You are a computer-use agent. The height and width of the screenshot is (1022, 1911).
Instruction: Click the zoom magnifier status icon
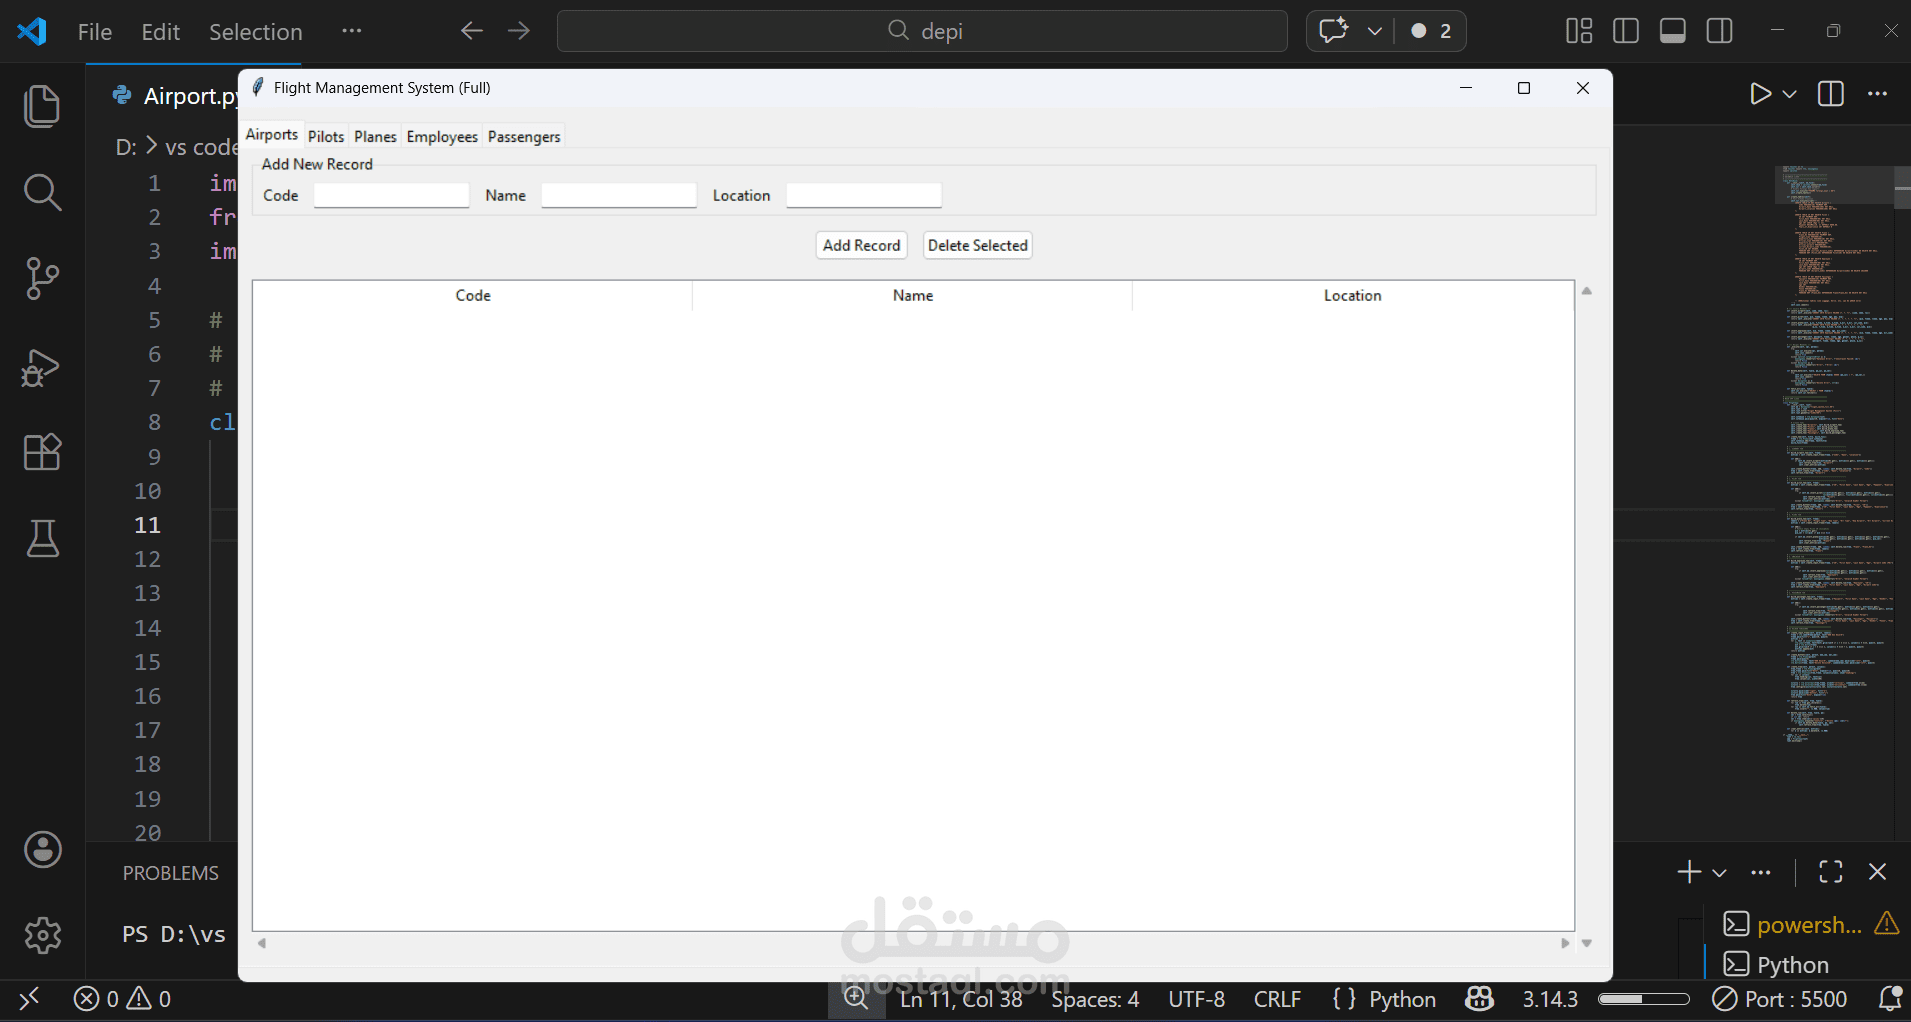856,998
